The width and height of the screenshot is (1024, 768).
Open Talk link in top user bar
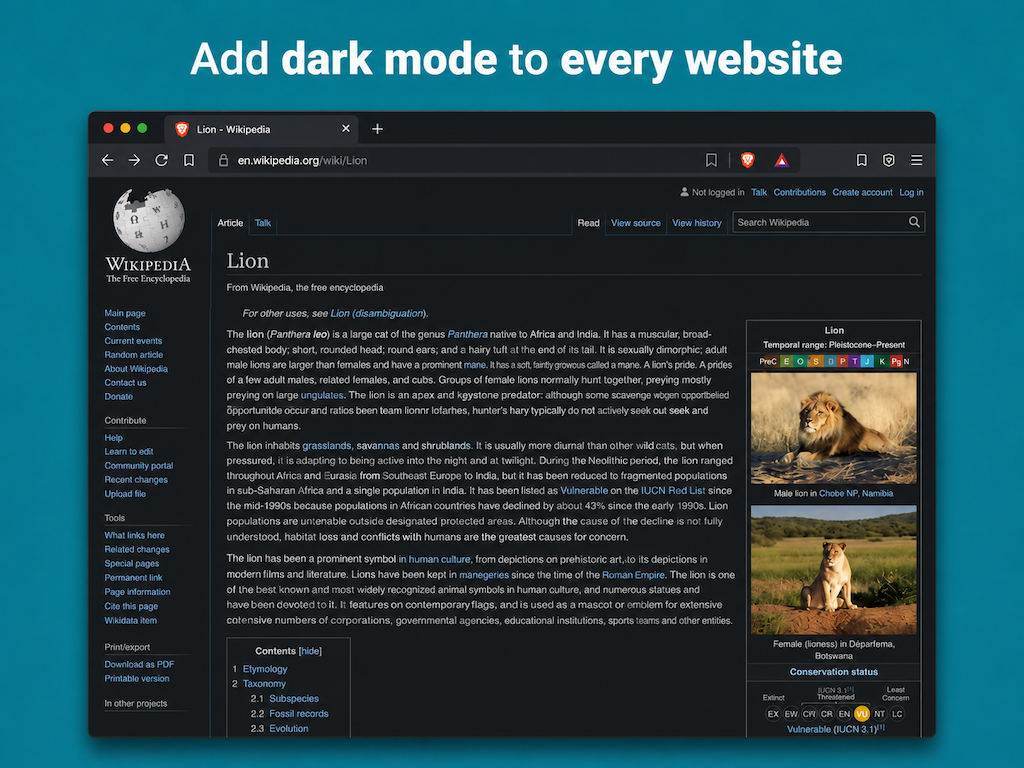(x=759, y=192)
